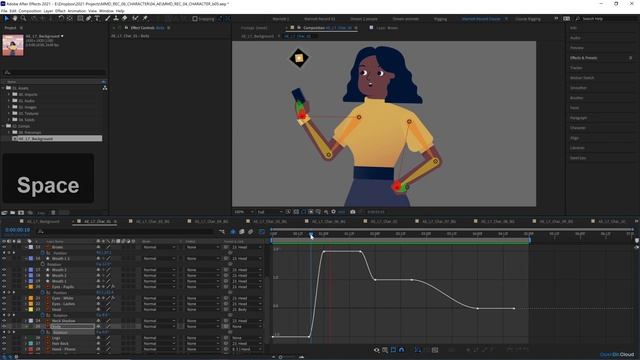This screenshot has height=360, width=640.
Task: Open the viewer magnification dropdown
Action: tap(244, 212)
